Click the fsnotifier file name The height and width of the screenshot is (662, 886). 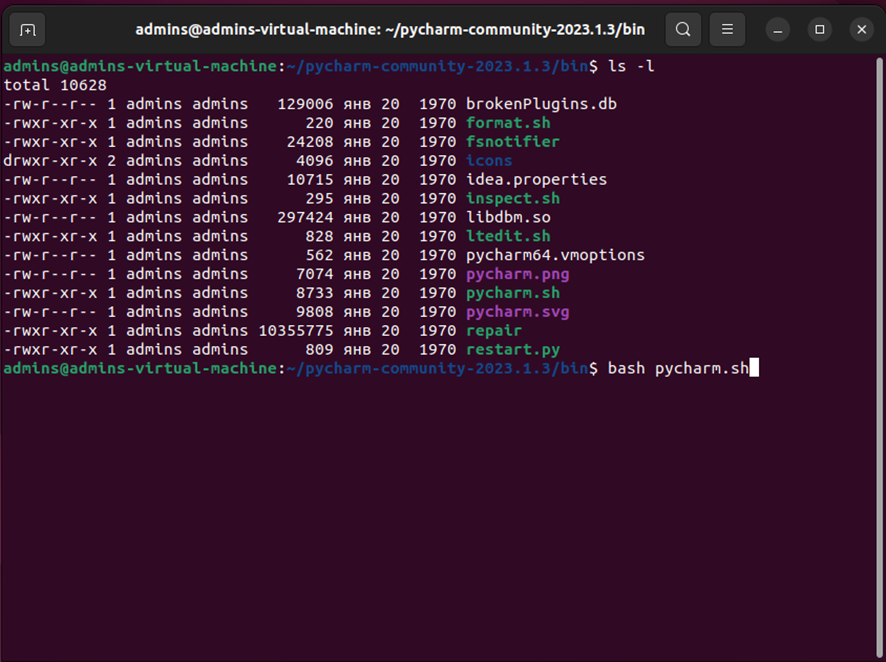[x=513, y=142]
